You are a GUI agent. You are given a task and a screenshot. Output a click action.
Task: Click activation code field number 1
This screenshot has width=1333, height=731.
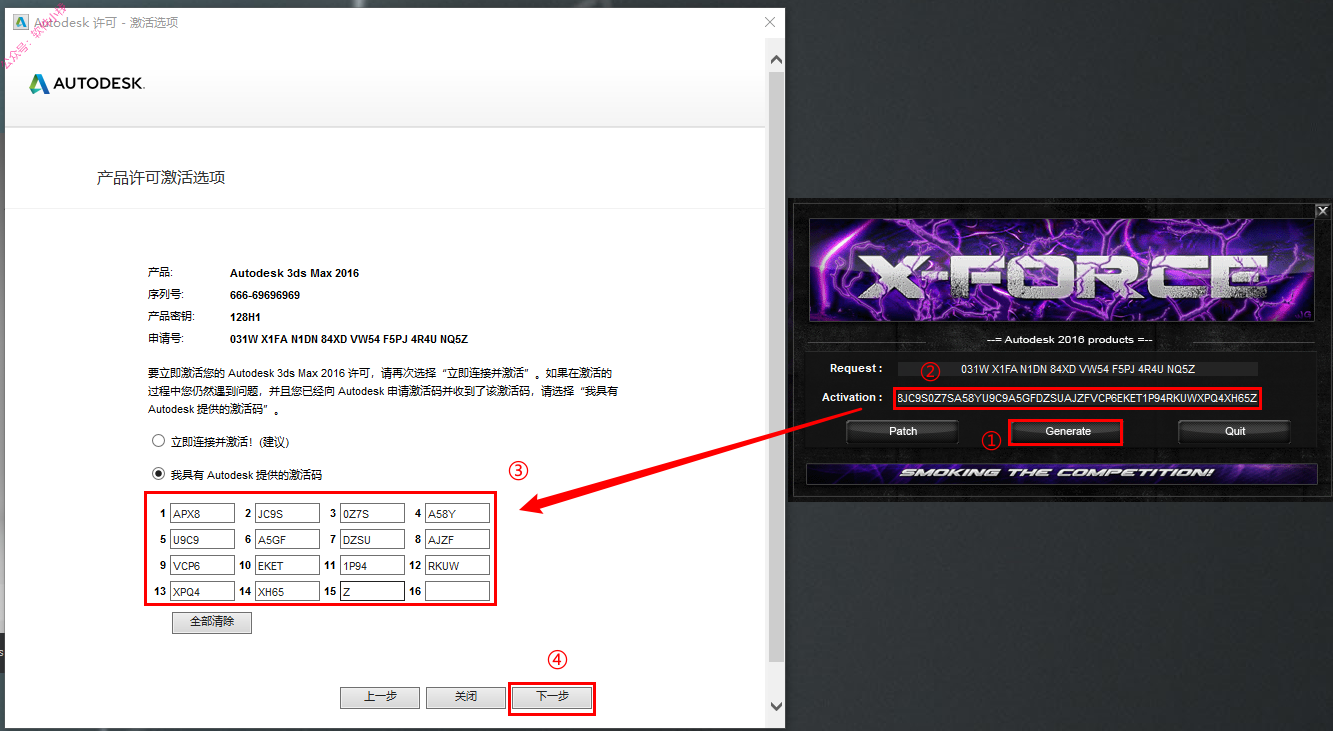[202, 513]
